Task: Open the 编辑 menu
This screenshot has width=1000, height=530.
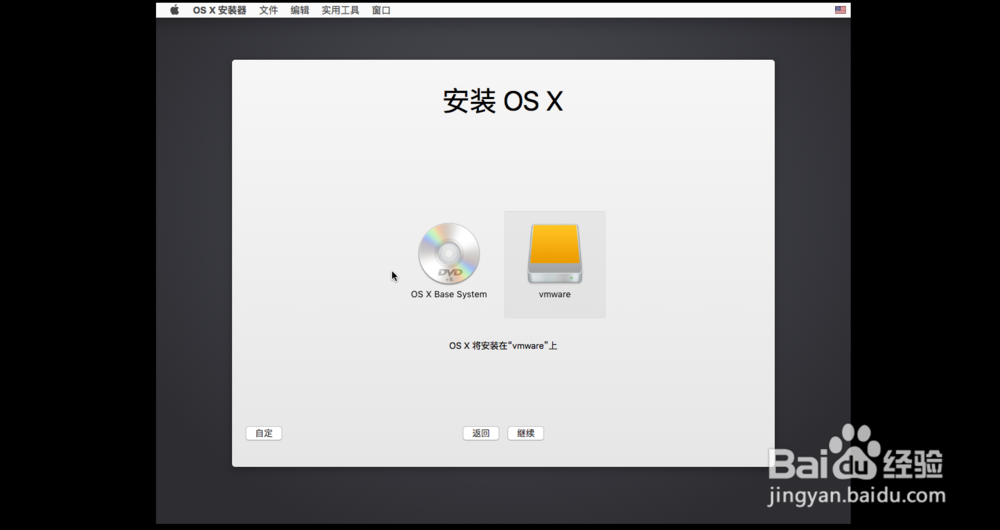Action: [x=300, y=10]
